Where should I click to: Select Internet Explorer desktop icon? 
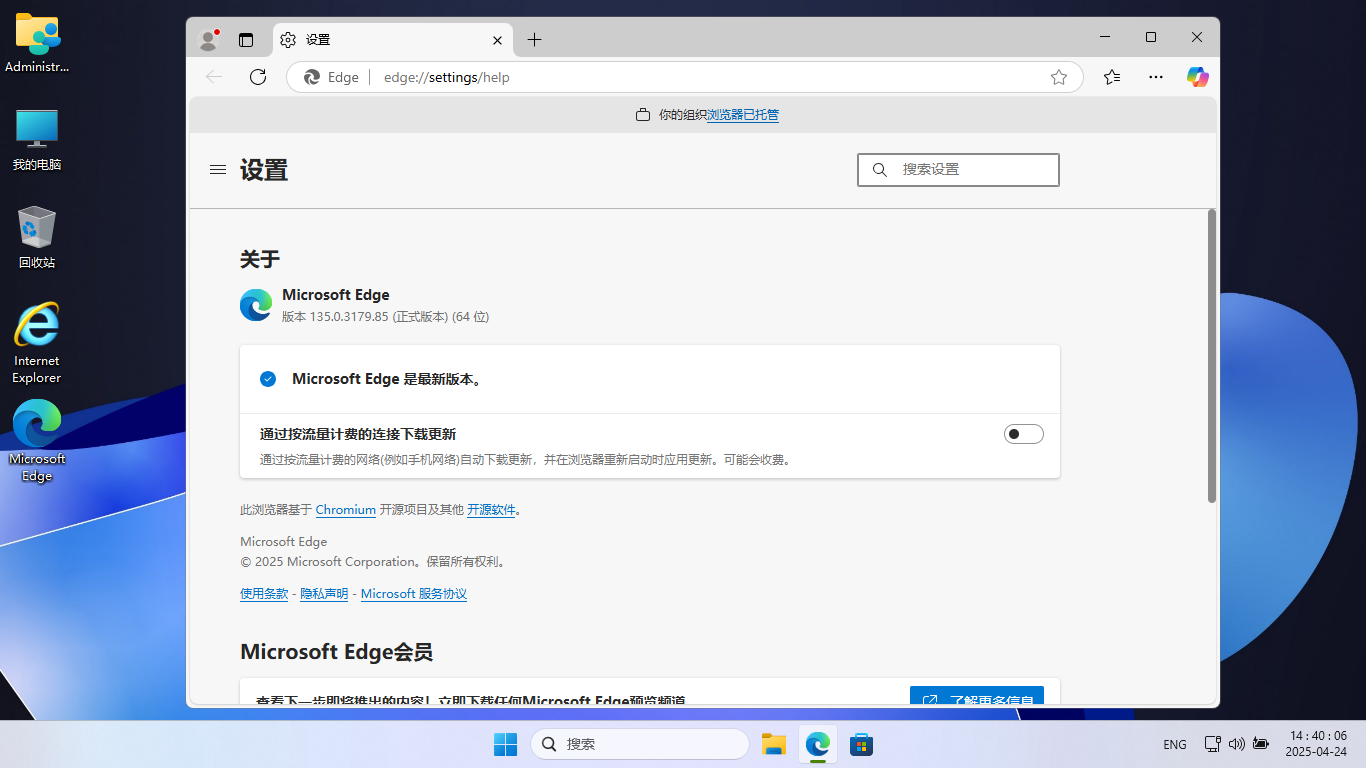(x=37, y=343)
